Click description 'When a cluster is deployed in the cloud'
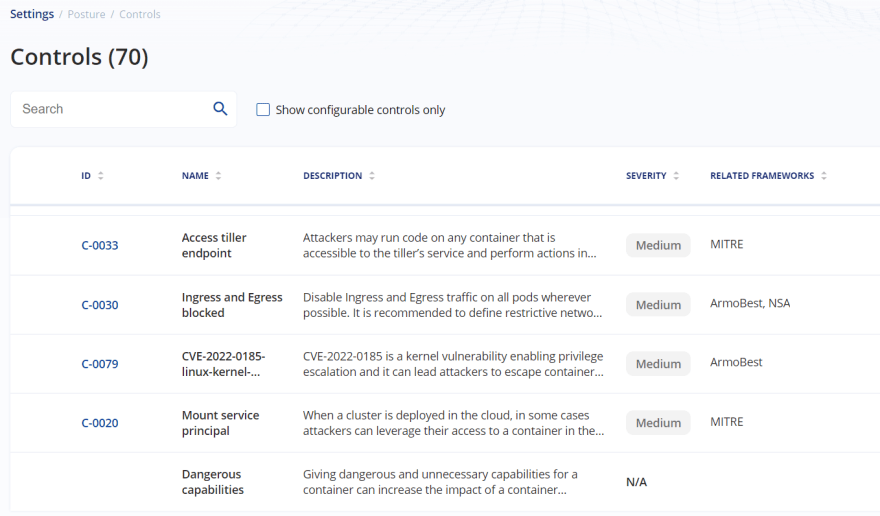This screenshot has height=516, width=880. [x=453, y=423]
